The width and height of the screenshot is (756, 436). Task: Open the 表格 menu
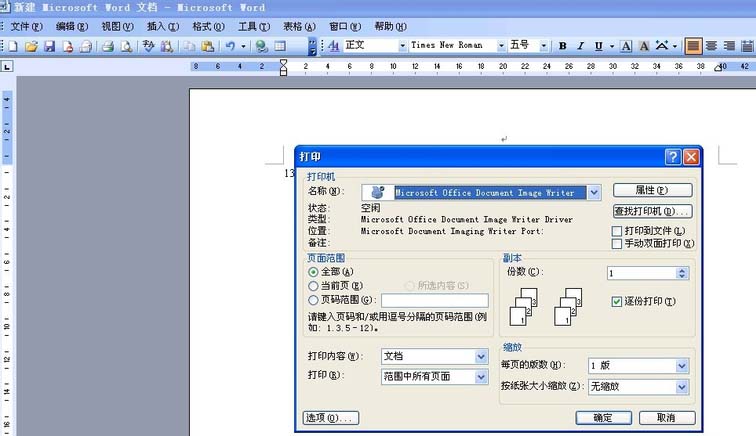click(297, 26)
